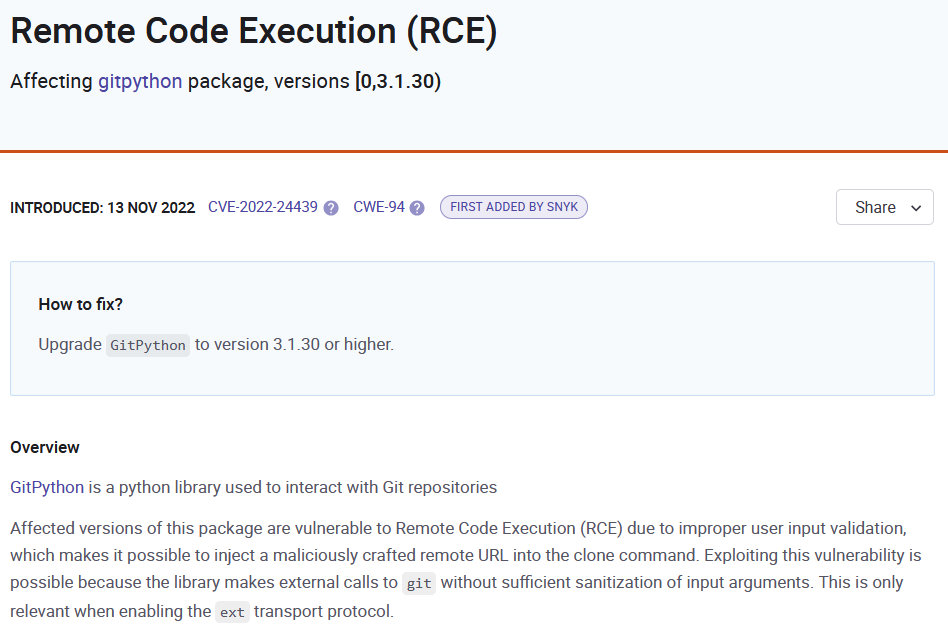Follow the gitpython package link in subtitle
The width and height of the screenshot is (948, 629).
point(140,81)
